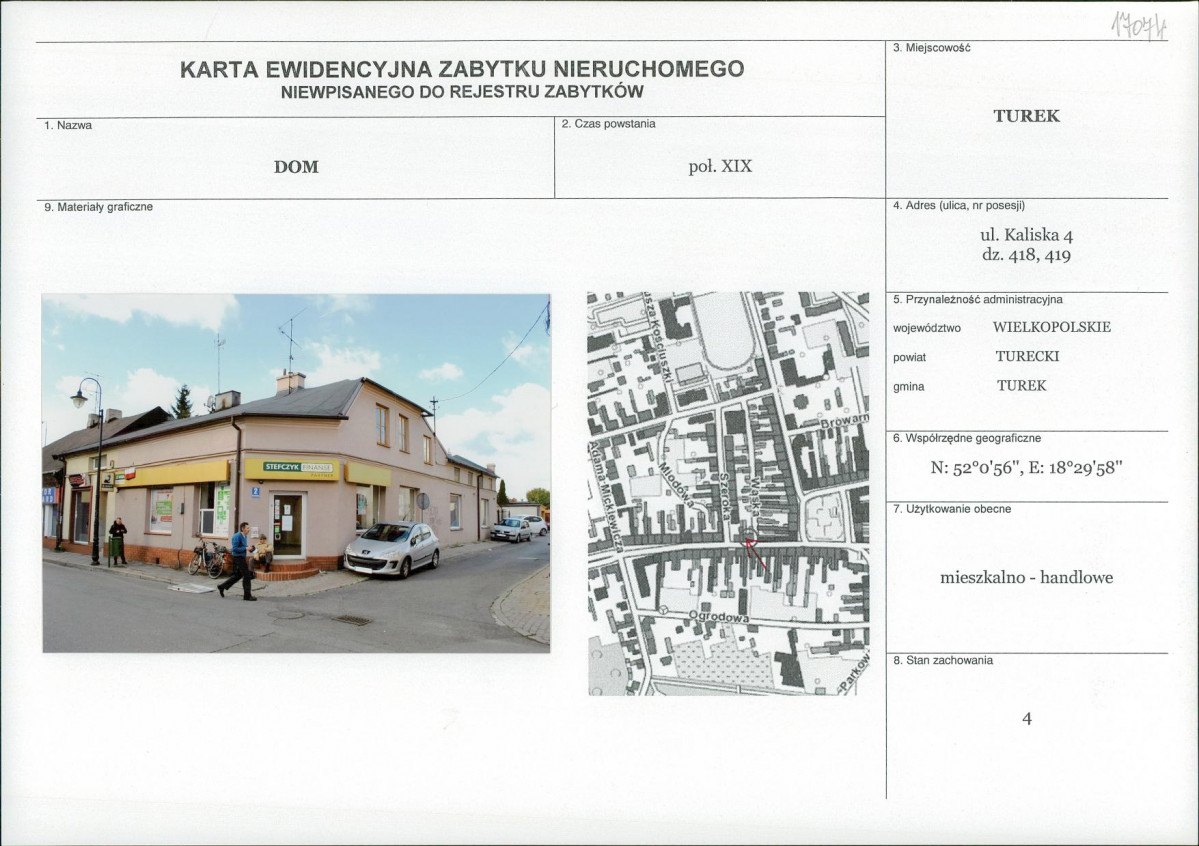Click the label 'powiat'
The width and height of the screenshot is (1199, 846).
[909, 357]
